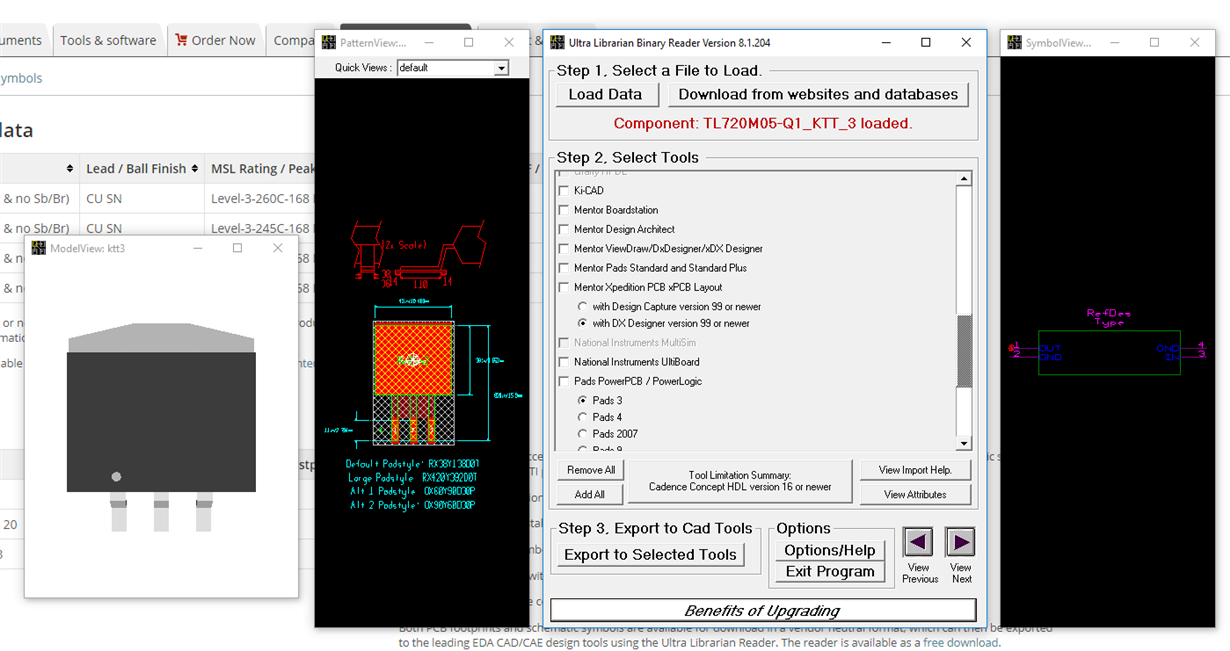Click the SymbolView window title icon
This screenshot has height=651, width=1230.
(x=1013, y=43)
